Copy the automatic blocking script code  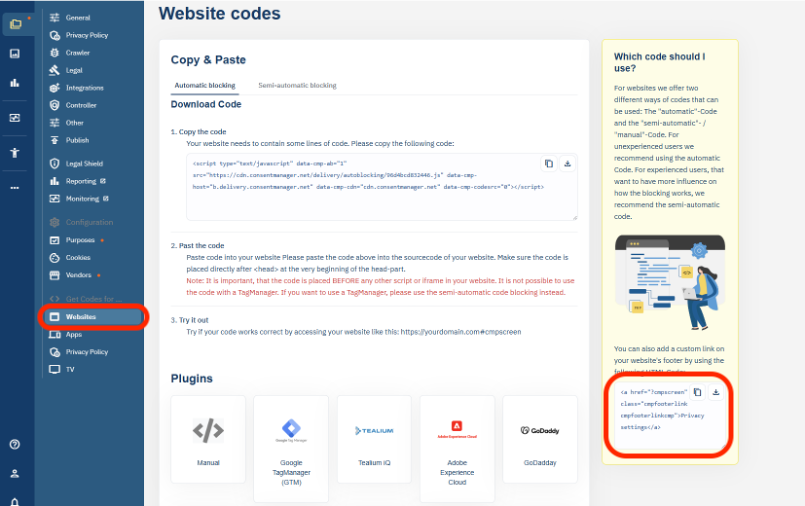pos(549,164)
